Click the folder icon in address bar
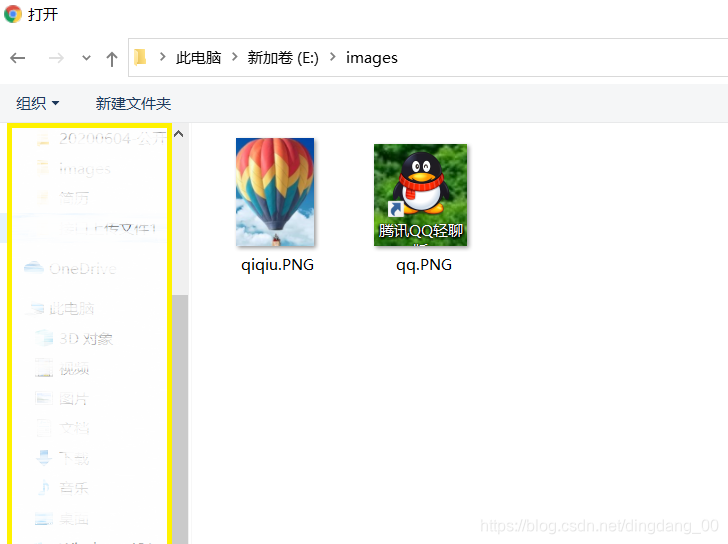The width and height of the screenshot is (728, 544). tap(140, 58)
